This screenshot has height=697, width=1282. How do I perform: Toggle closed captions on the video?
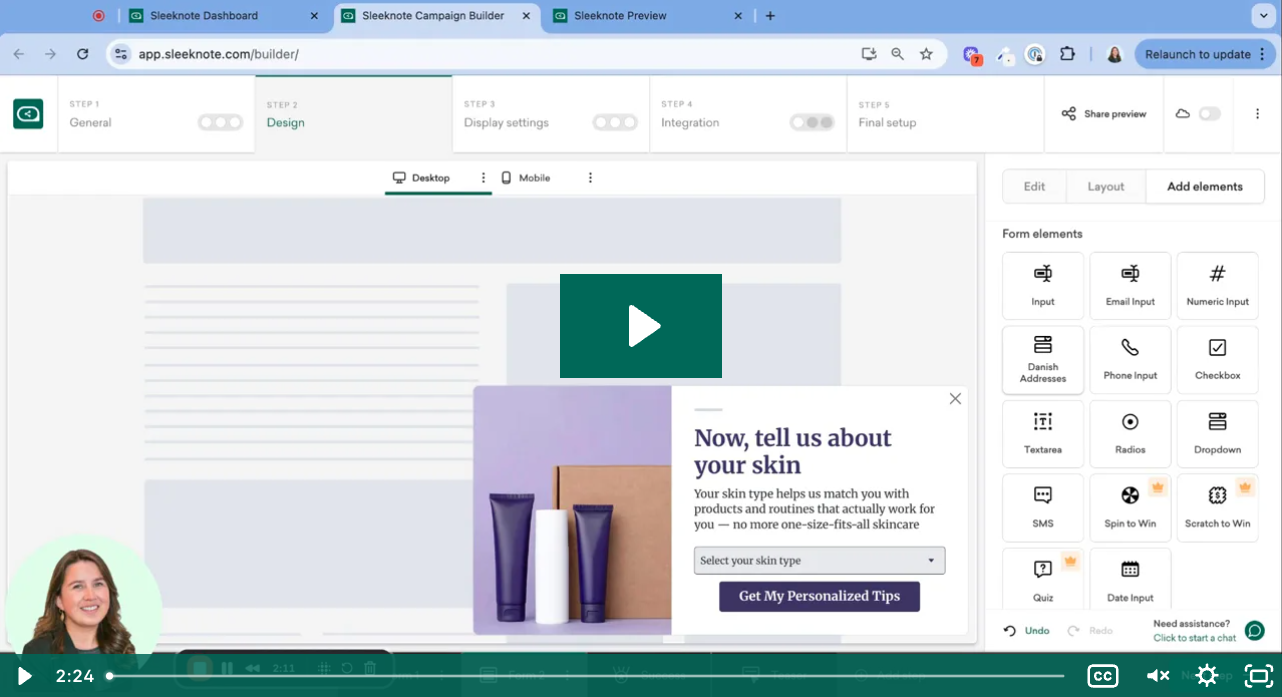tap(1102, 676)
